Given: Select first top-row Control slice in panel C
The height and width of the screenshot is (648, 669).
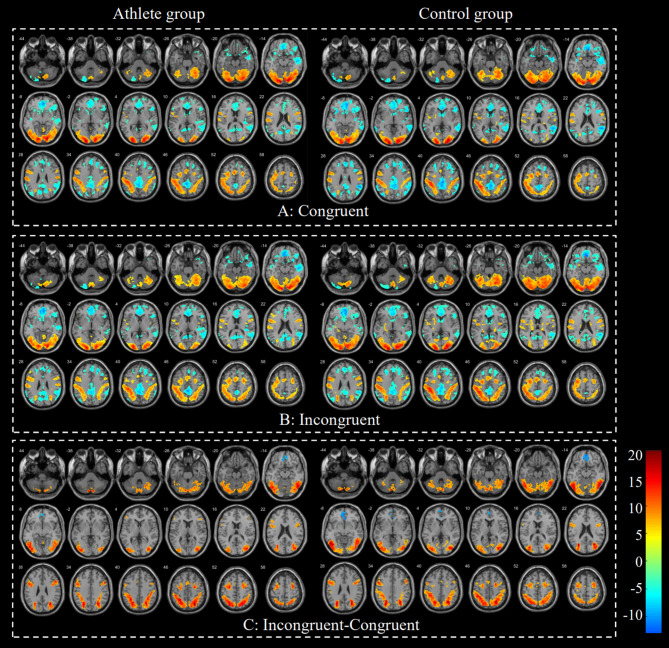Looking at the screenshot, I should [x=344, y=474].
